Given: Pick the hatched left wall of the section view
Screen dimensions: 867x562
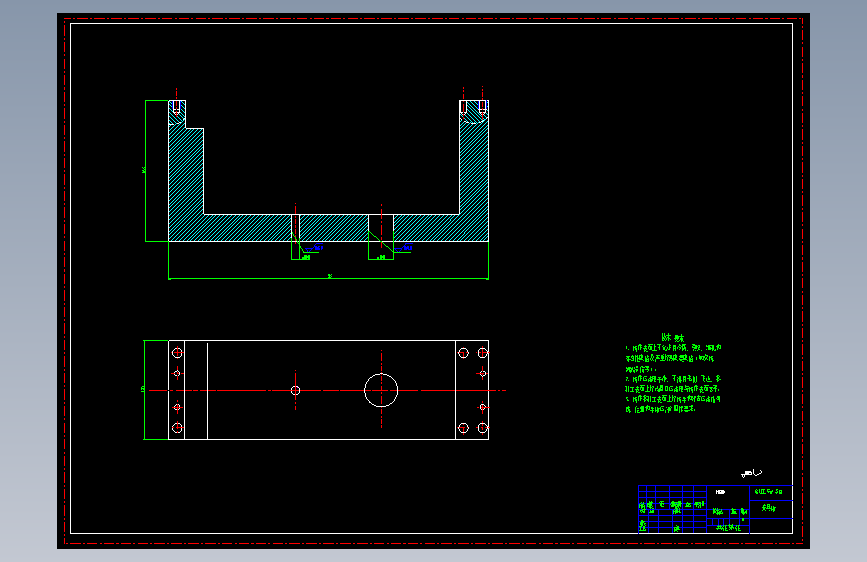Looking at the screenshot, I should [x=186, y=171].
